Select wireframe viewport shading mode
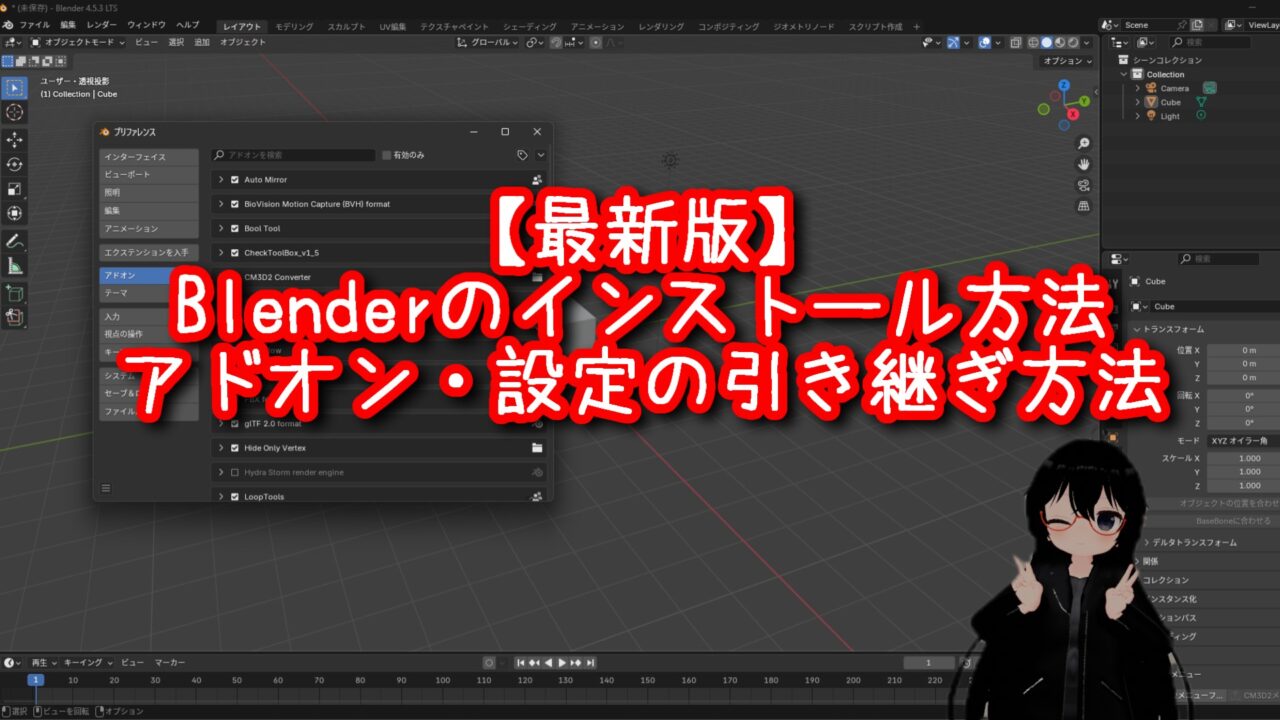This screenshot has width=1280, height=720. pos(1034,42)
